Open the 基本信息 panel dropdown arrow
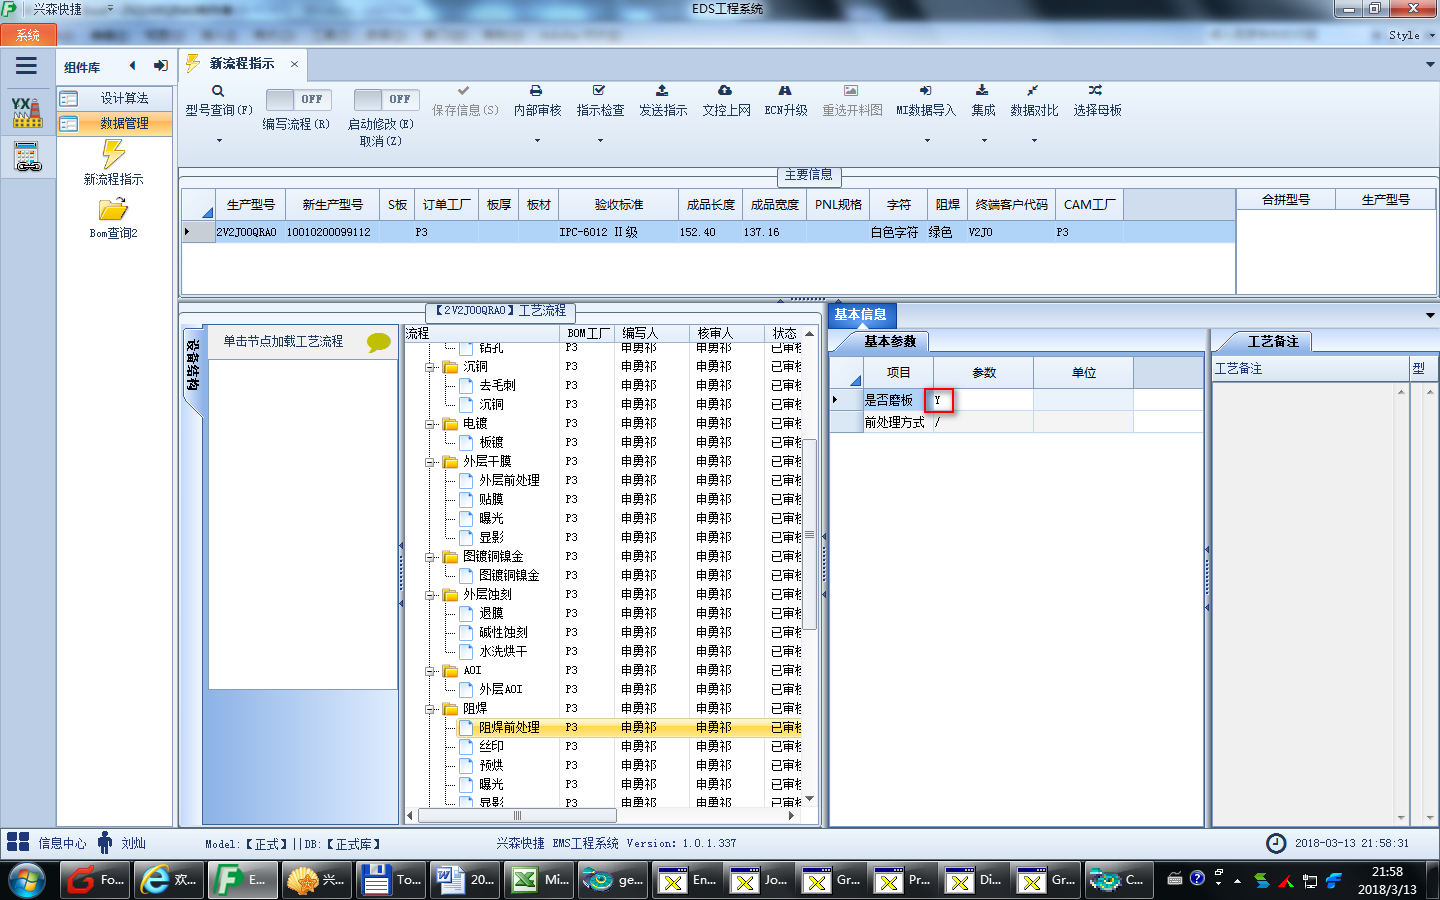Viewport: 1440px width, 900px height. click(x=1429, y=315)
